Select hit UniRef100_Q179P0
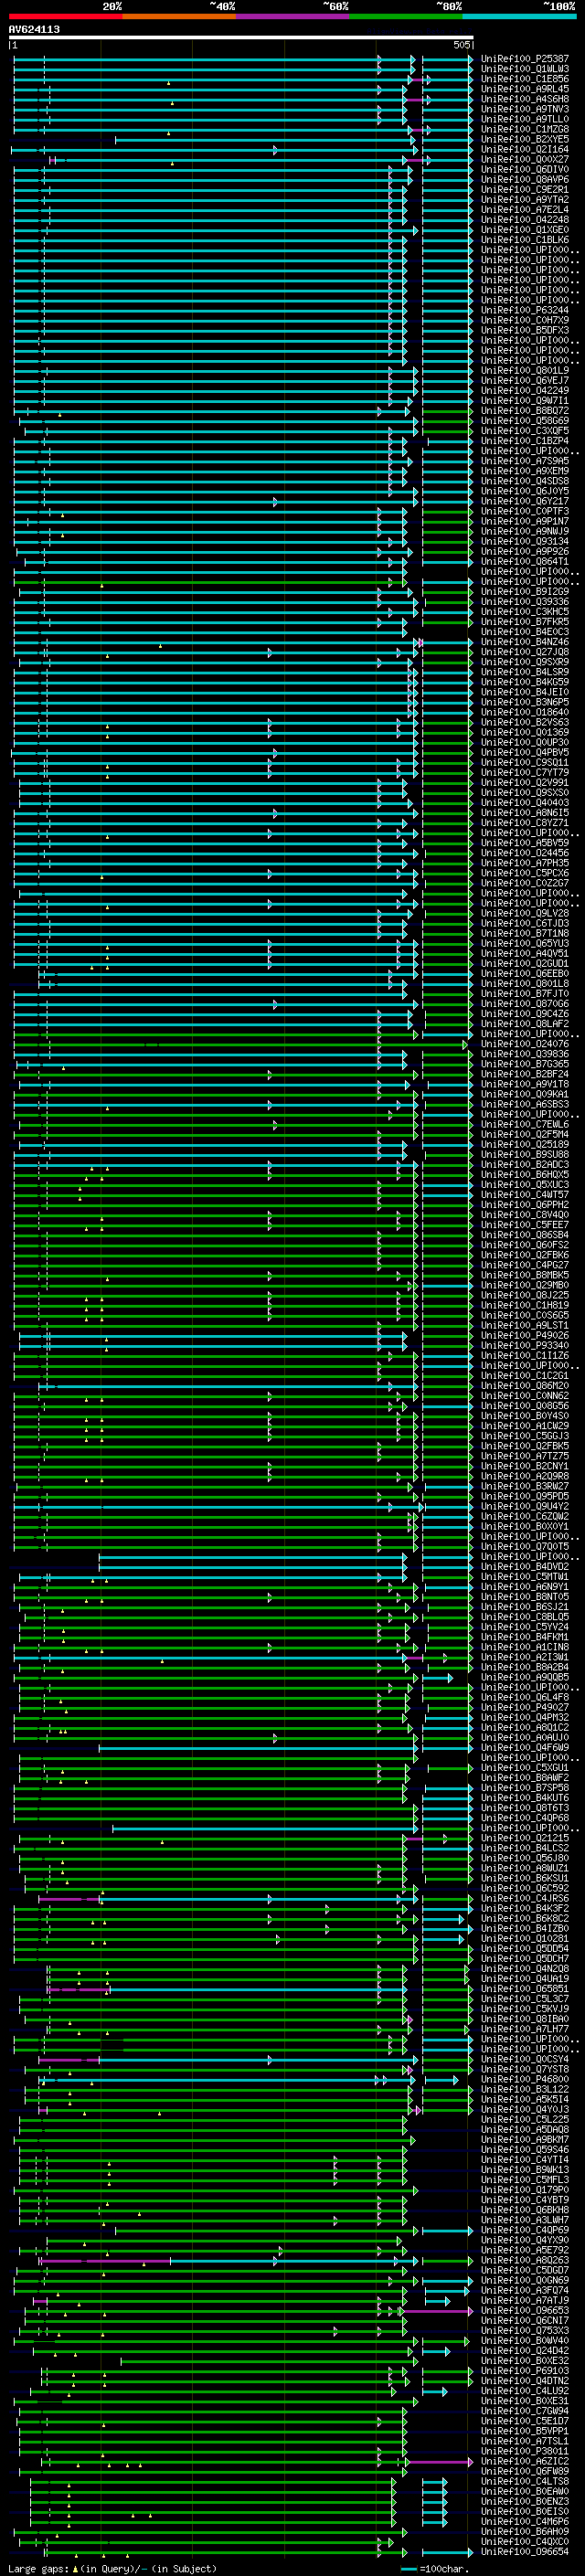The height and width of the screenshot is (2576, 585). pos(525,2190)
